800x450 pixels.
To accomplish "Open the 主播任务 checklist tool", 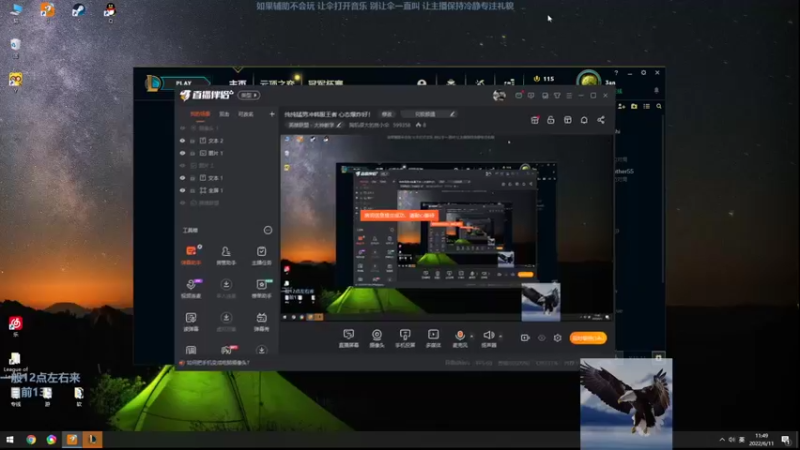I will click(261, 255).
